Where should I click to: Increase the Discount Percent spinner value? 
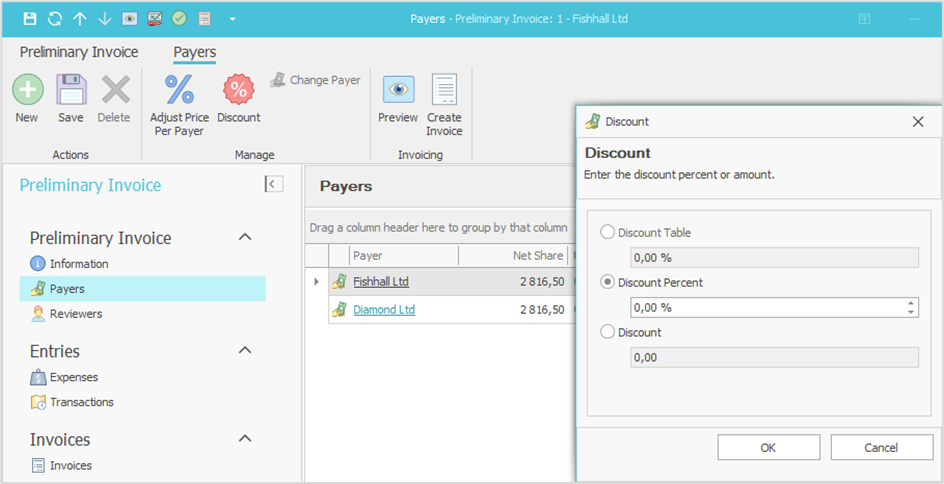pyautogui.click(x=910, y=303)
